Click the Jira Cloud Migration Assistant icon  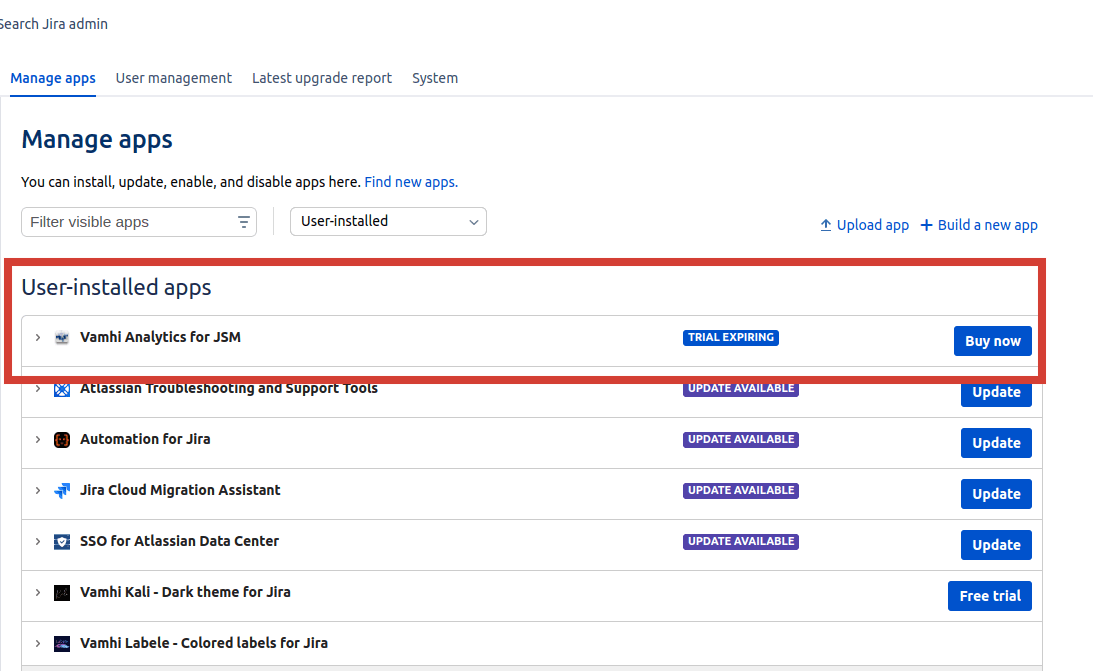click(x=62, y=491)
